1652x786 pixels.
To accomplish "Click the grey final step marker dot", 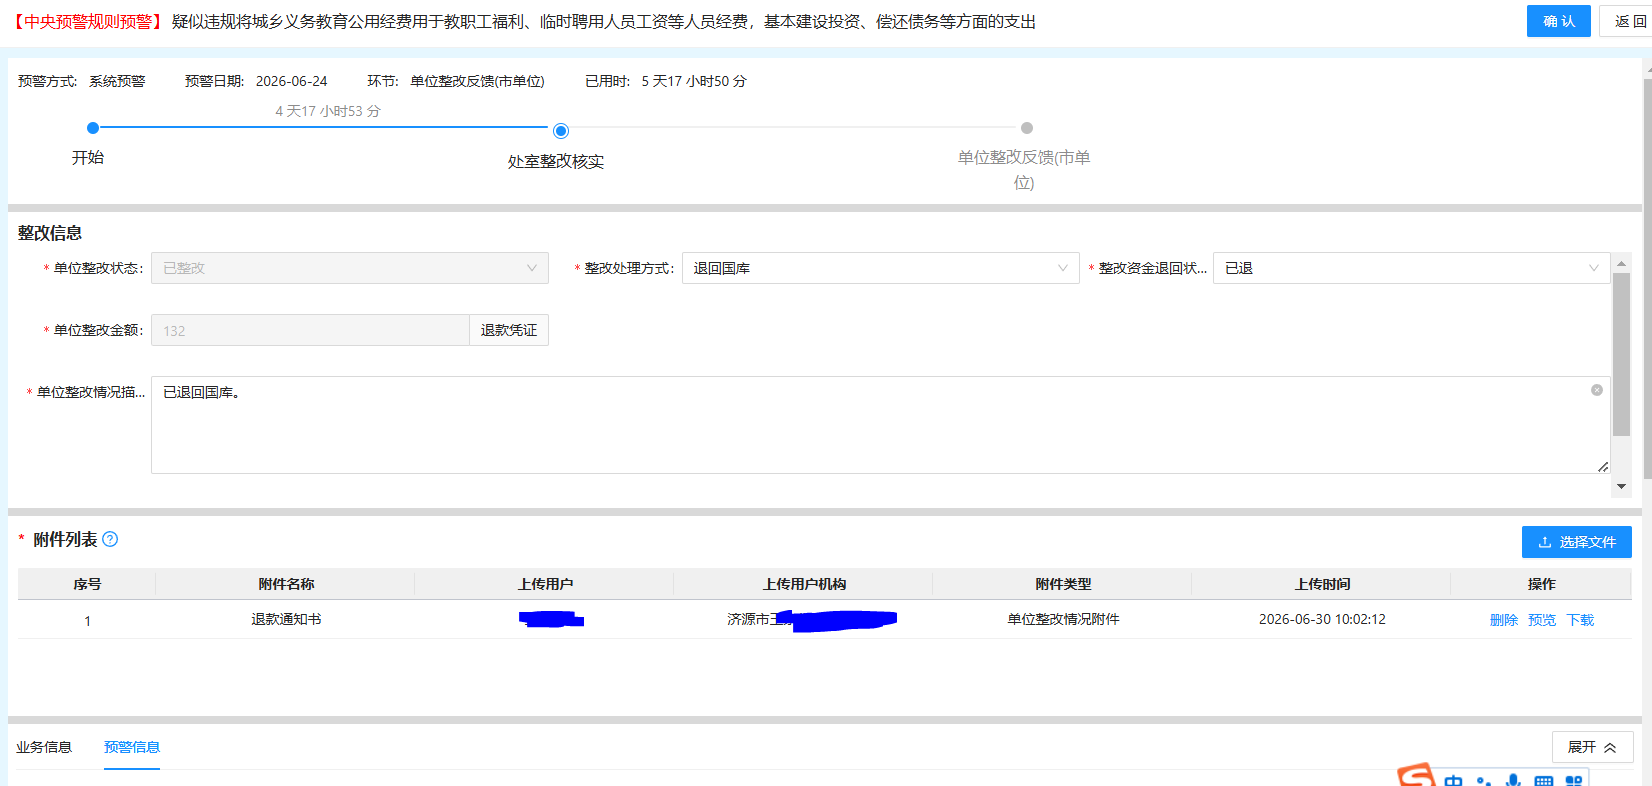I will (1027, 128).
